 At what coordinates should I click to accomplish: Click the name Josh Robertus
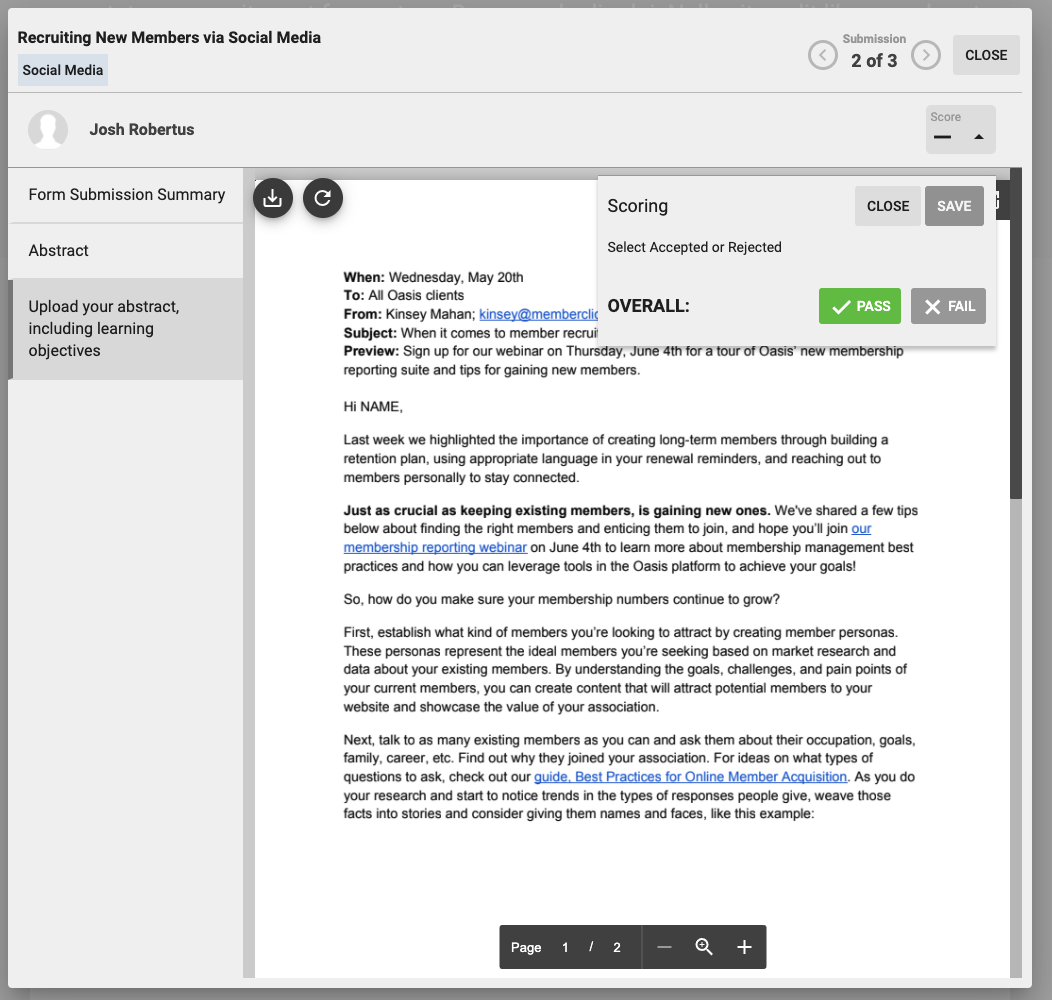coord(142,130)
